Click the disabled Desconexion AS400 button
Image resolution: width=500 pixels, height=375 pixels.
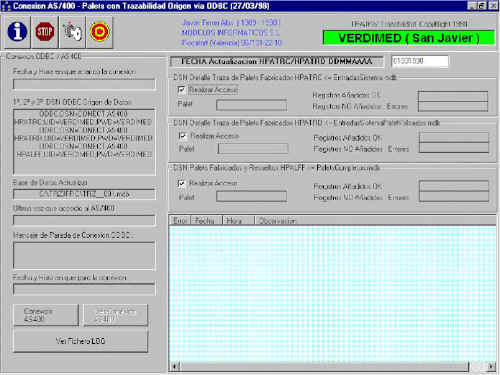click(115, 315)
